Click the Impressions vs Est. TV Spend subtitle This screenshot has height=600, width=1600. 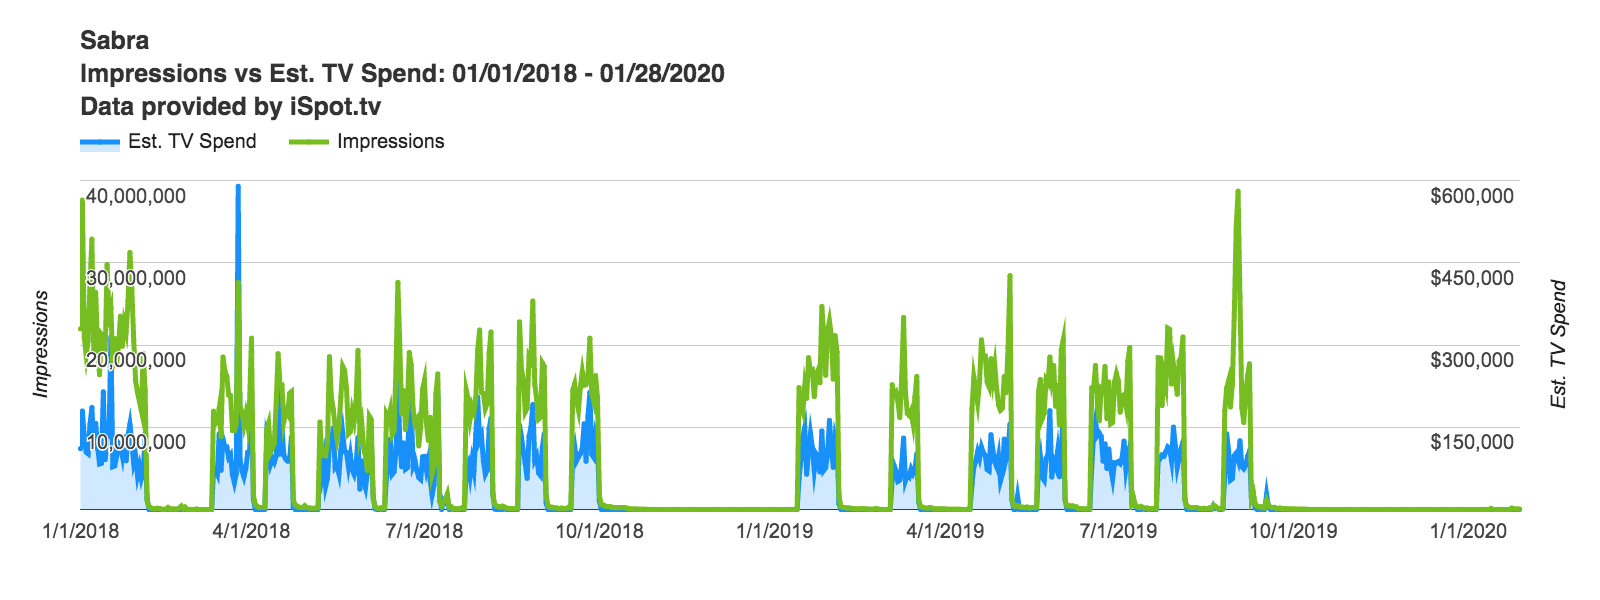pyautogui.click(x=402, y=74)
